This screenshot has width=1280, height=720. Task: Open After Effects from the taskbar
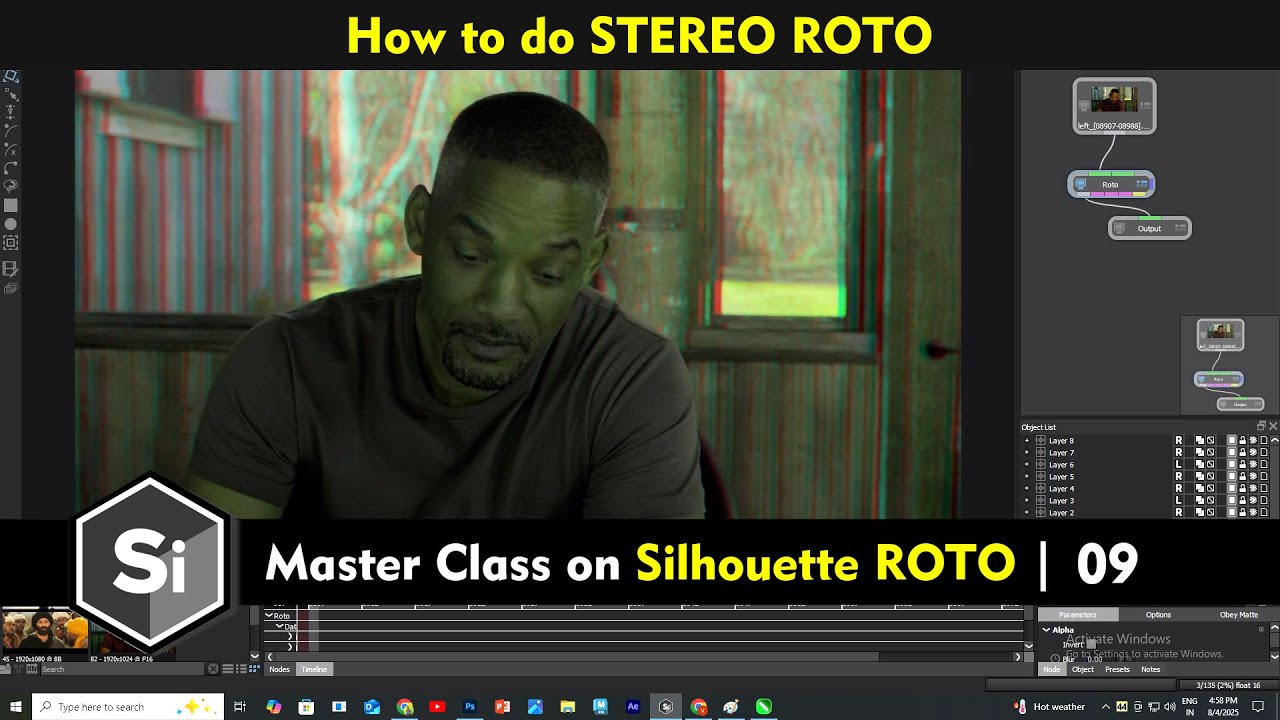click(x=633, y=706)
